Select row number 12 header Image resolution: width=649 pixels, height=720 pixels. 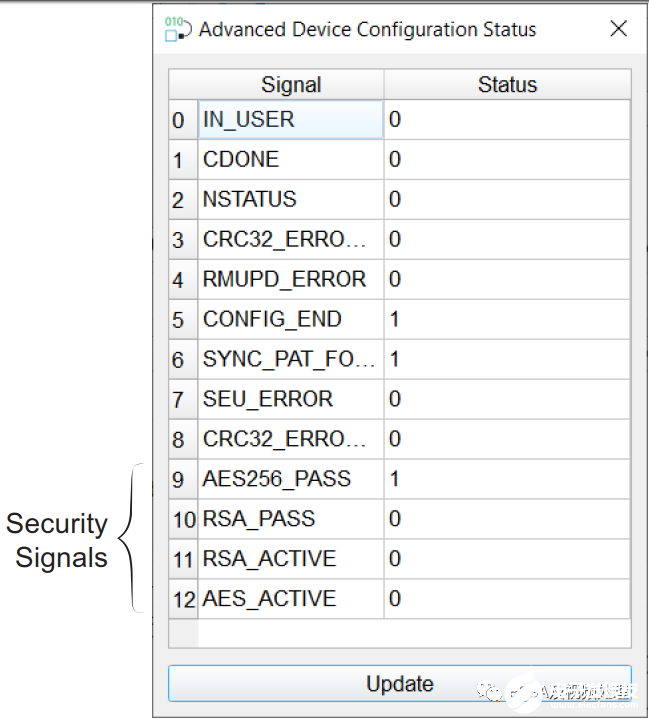point(183,599)
